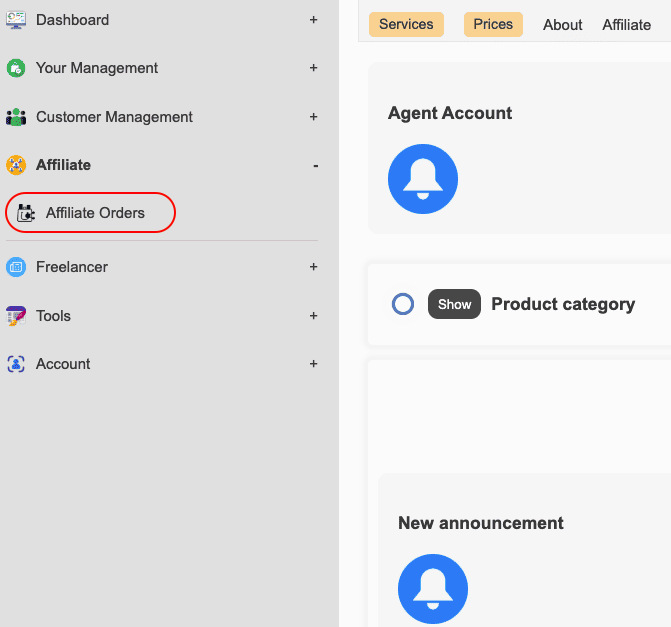Click the Agent Account bell icon
Image resolution: width=671 pixels, height=627 pixels.
pyautogui.click(x=423, y=179)
